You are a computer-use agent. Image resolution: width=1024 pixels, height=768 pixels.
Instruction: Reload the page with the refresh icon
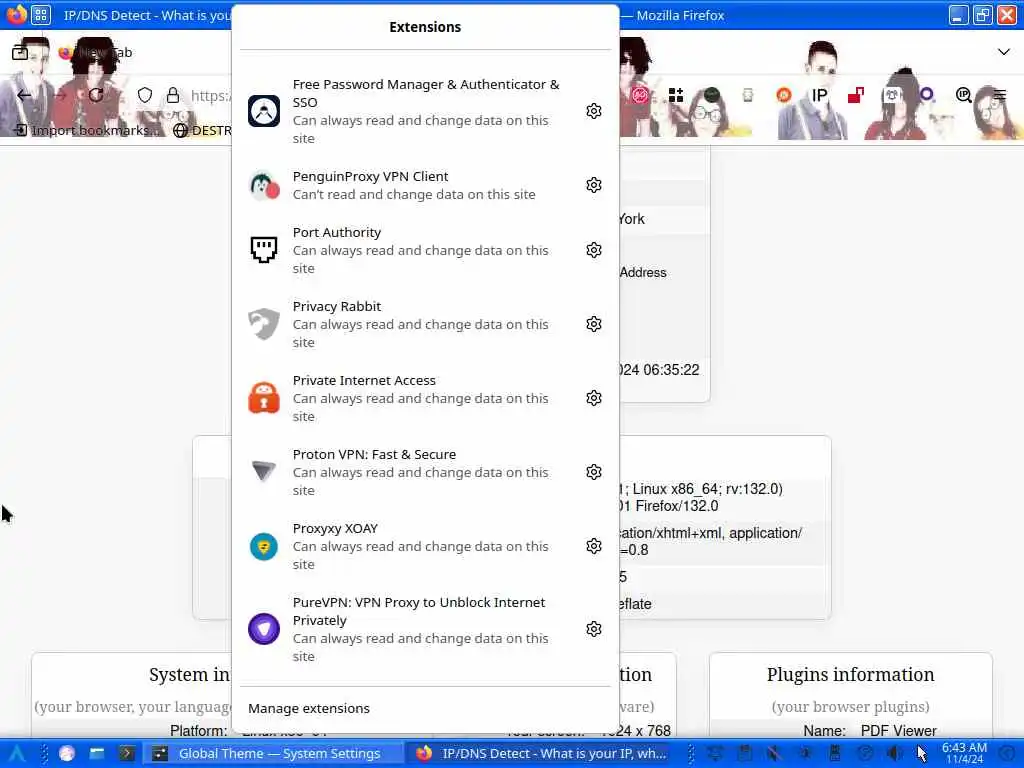click(96, 95)
